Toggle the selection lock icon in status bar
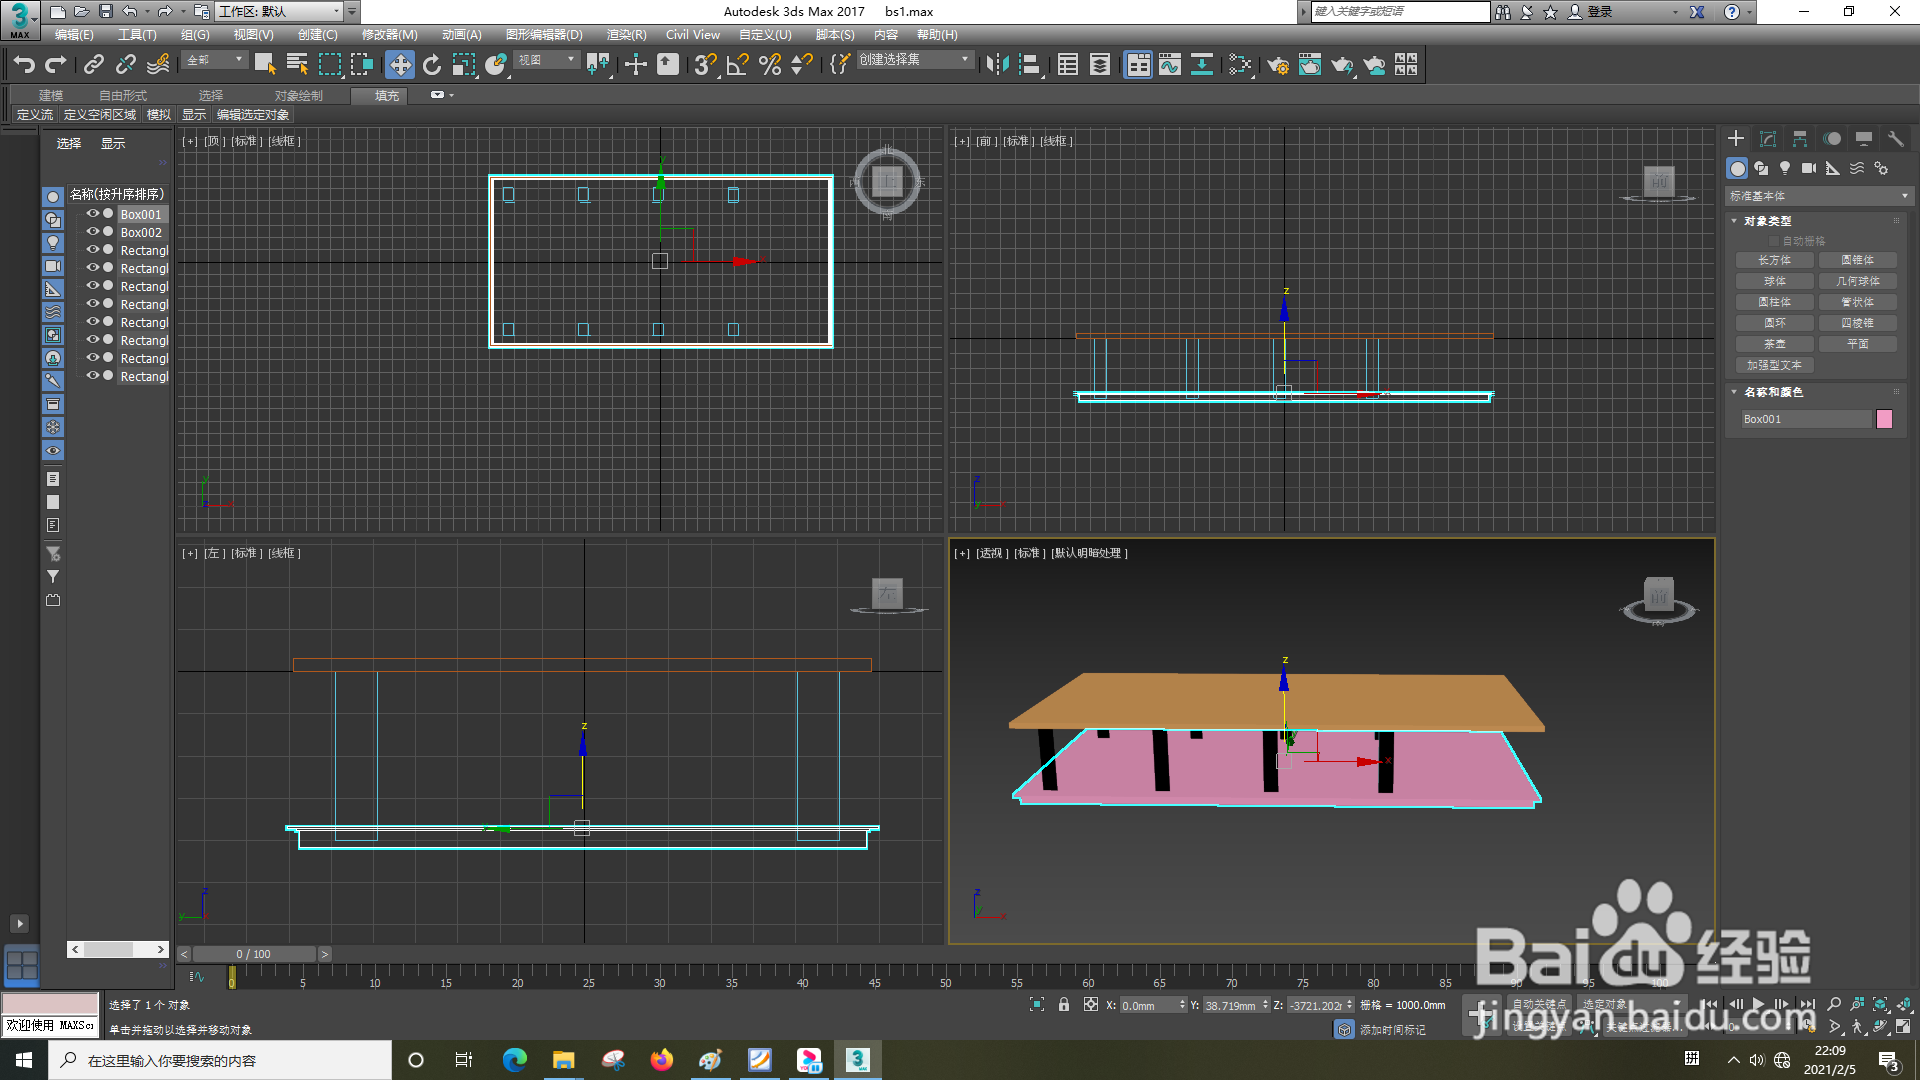Viewport: 1920px width, 1082px height. (x=1064, y=1005)
